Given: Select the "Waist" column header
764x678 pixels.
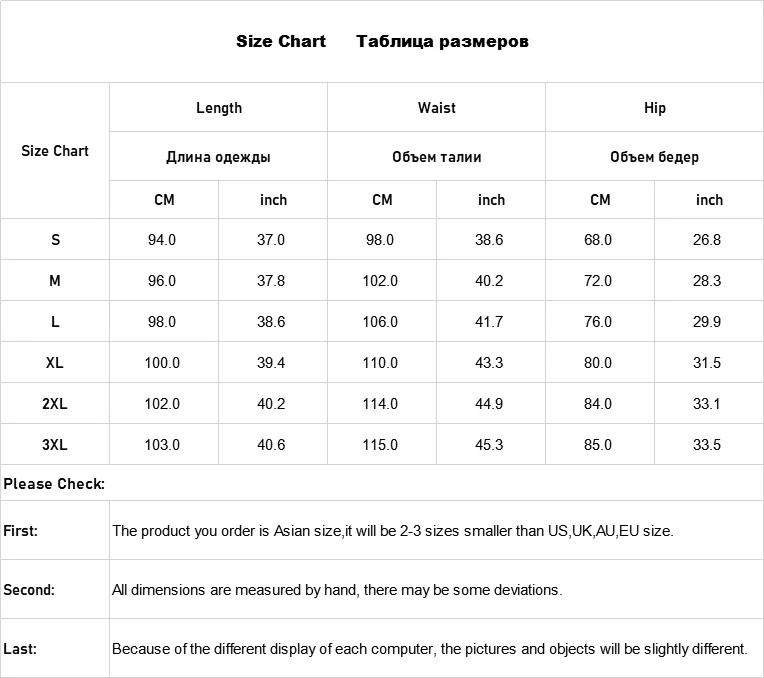Looking at the screenshot, I should click(437, 108).
